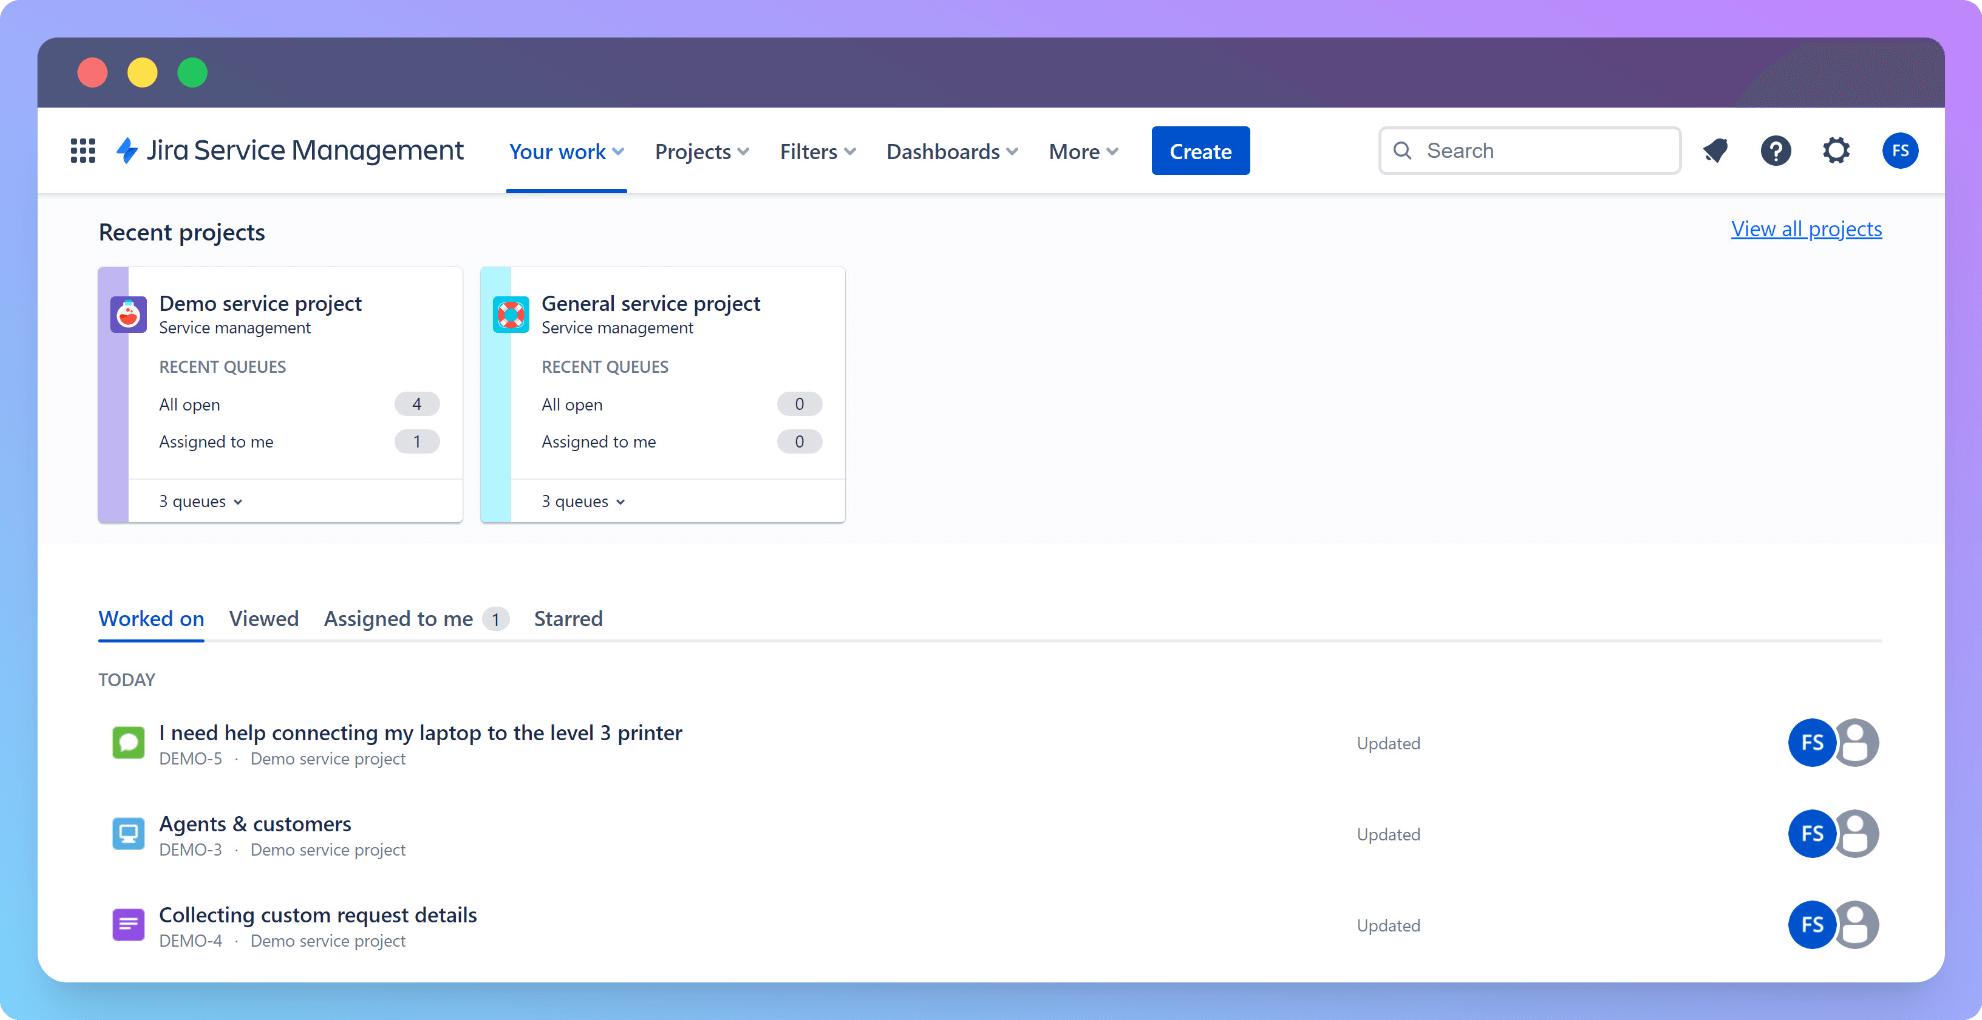
Task: Open the settings gear icon
Action: (1836, 151)
